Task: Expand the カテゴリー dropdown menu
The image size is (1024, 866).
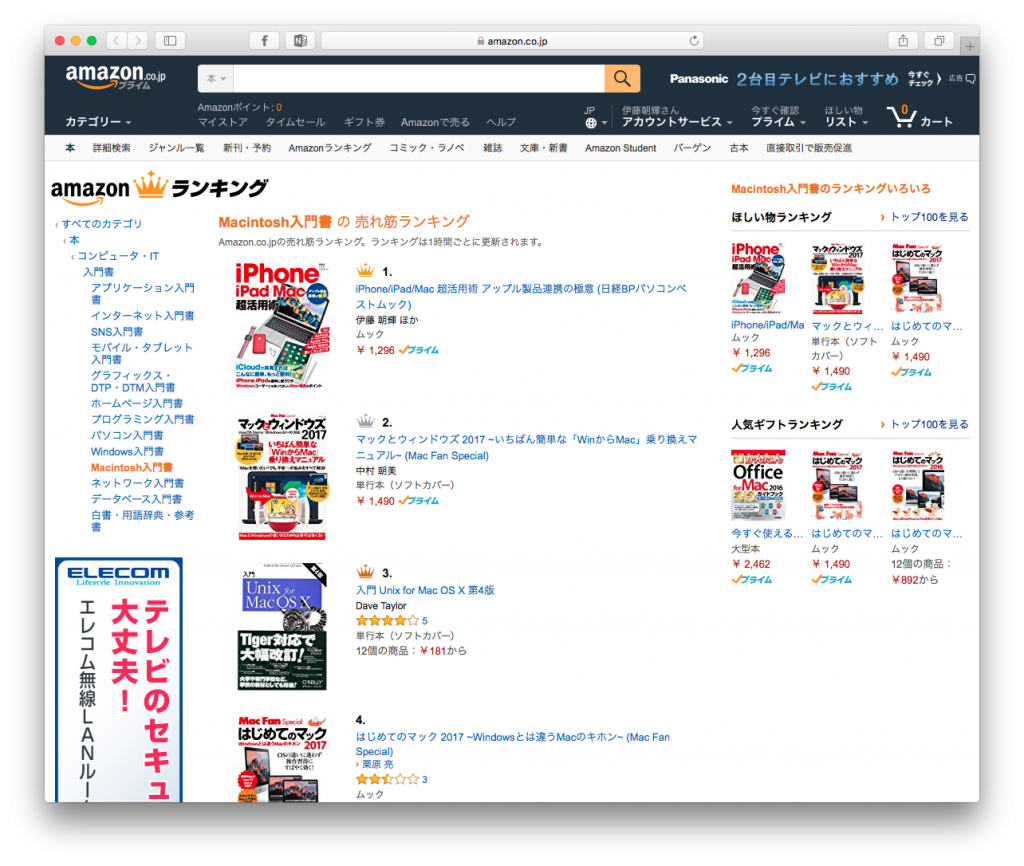Action: (98, 122)
